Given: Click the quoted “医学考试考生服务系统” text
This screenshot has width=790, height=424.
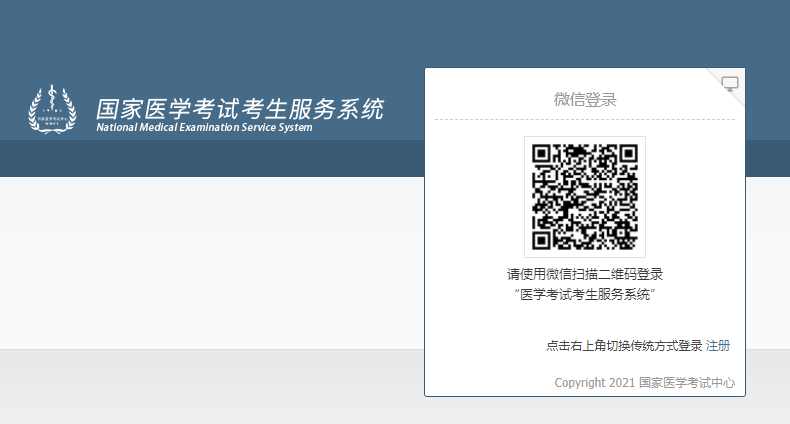Looking at the screenshot, I should point(585,294).
